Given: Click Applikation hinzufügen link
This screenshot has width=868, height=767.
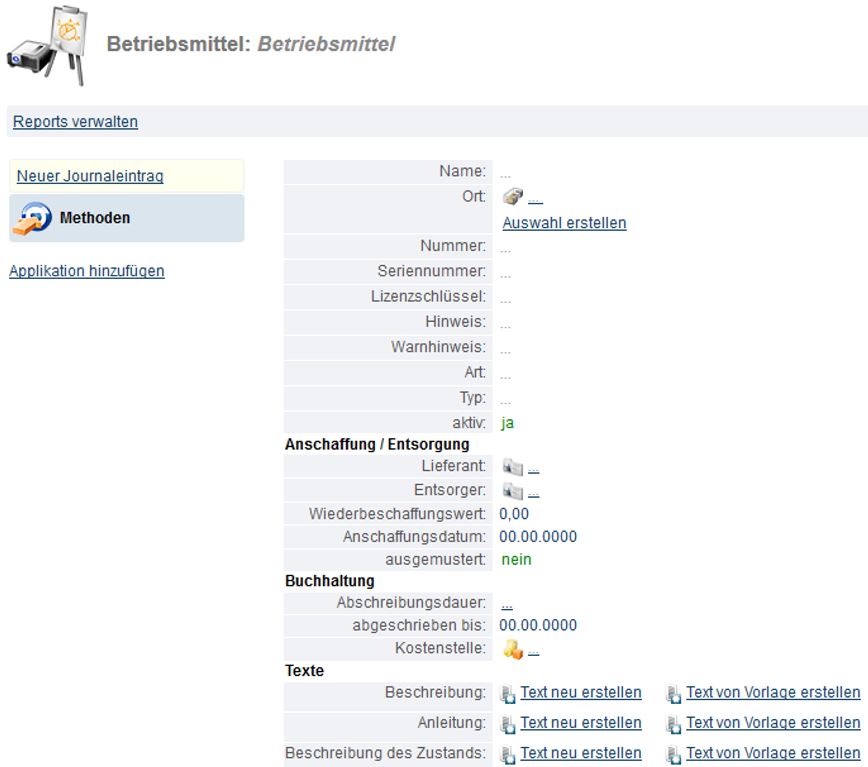Looking at the screenshot, I should (87, 271).
